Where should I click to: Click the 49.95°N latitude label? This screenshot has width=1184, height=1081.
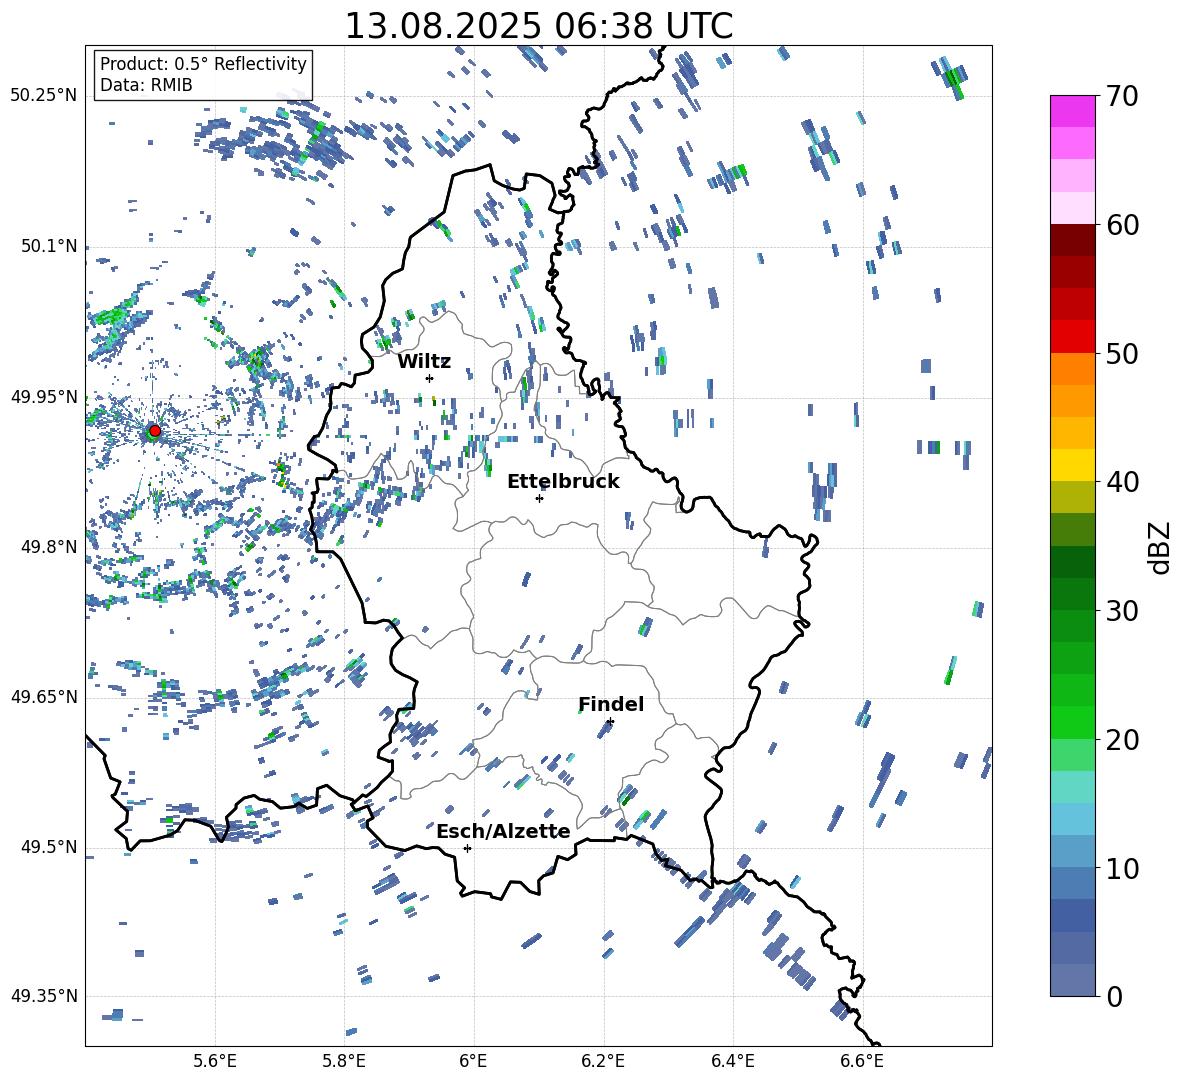44,396
